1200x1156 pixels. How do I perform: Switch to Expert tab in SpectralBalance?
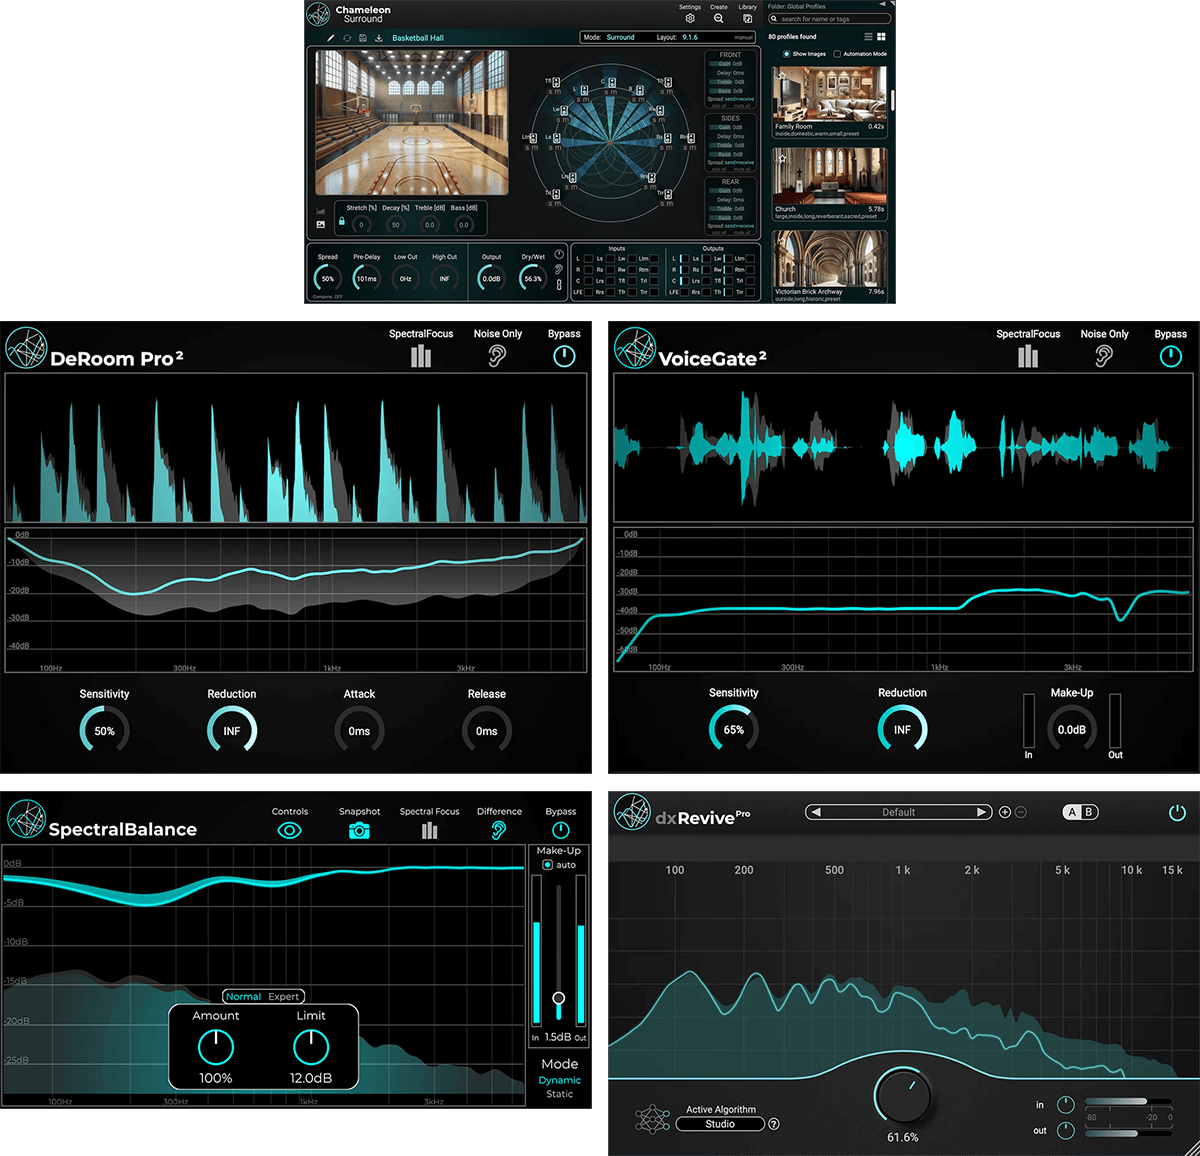(283, 996)
